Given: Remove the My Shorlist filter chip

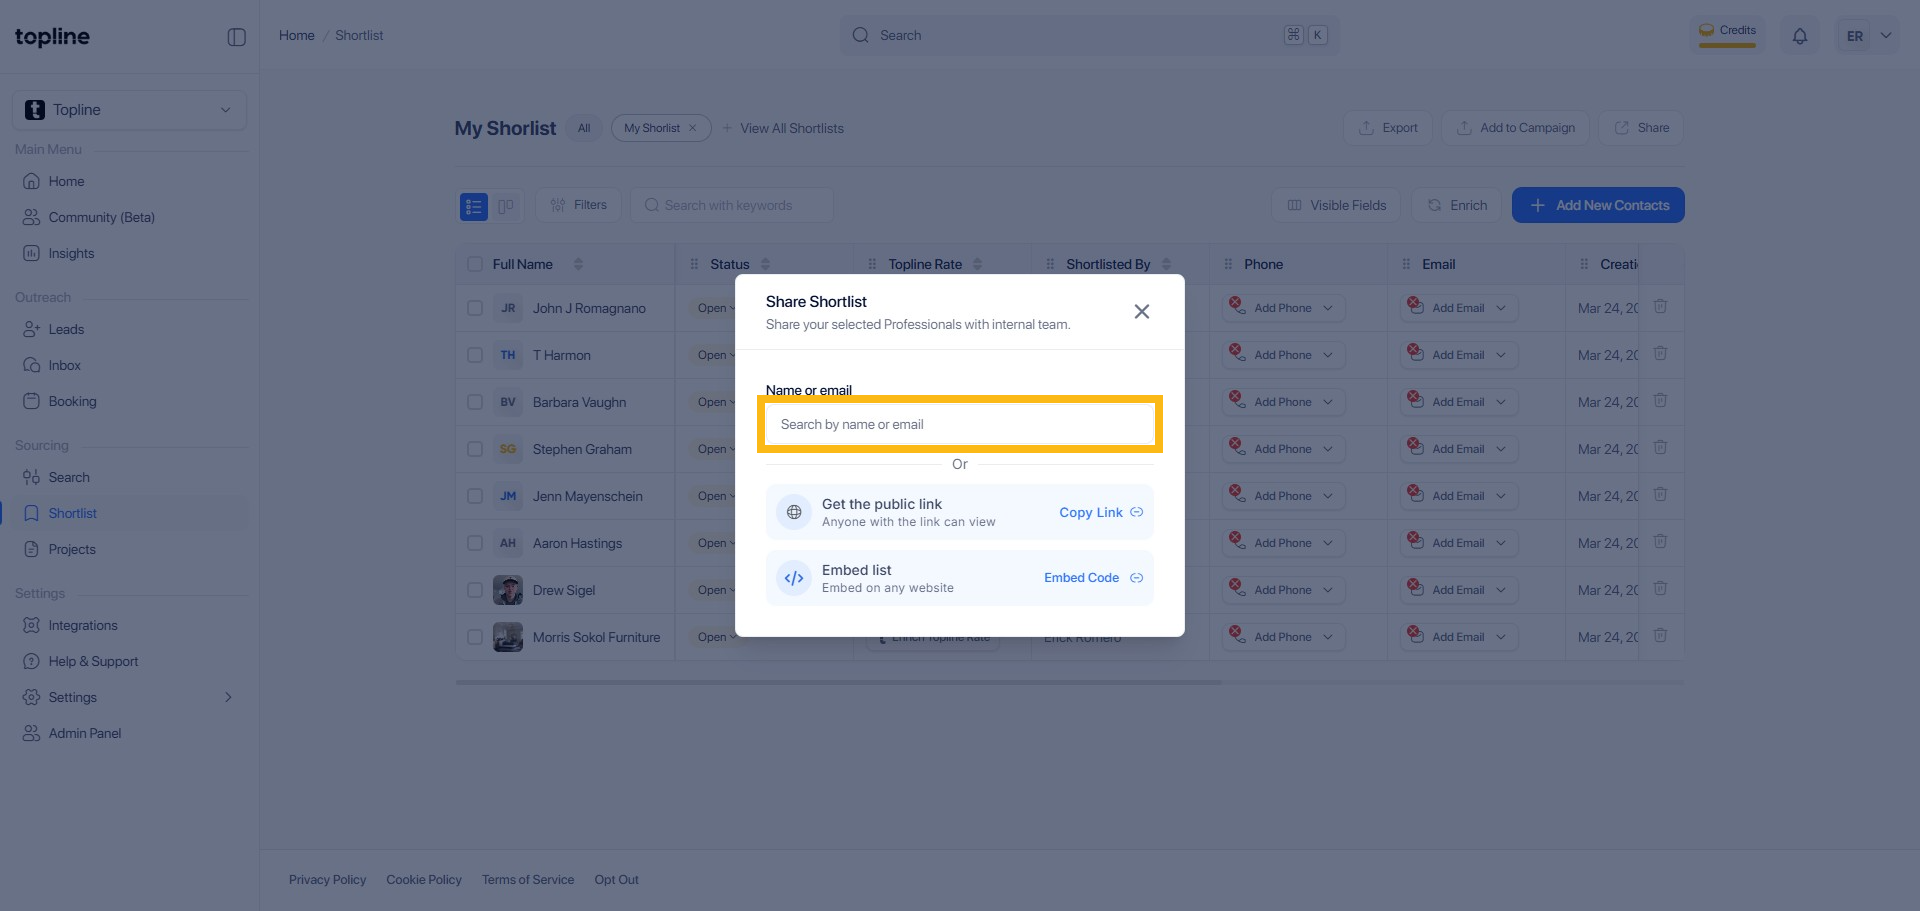Looking at the screenshot, I should [x=693, y=129].
